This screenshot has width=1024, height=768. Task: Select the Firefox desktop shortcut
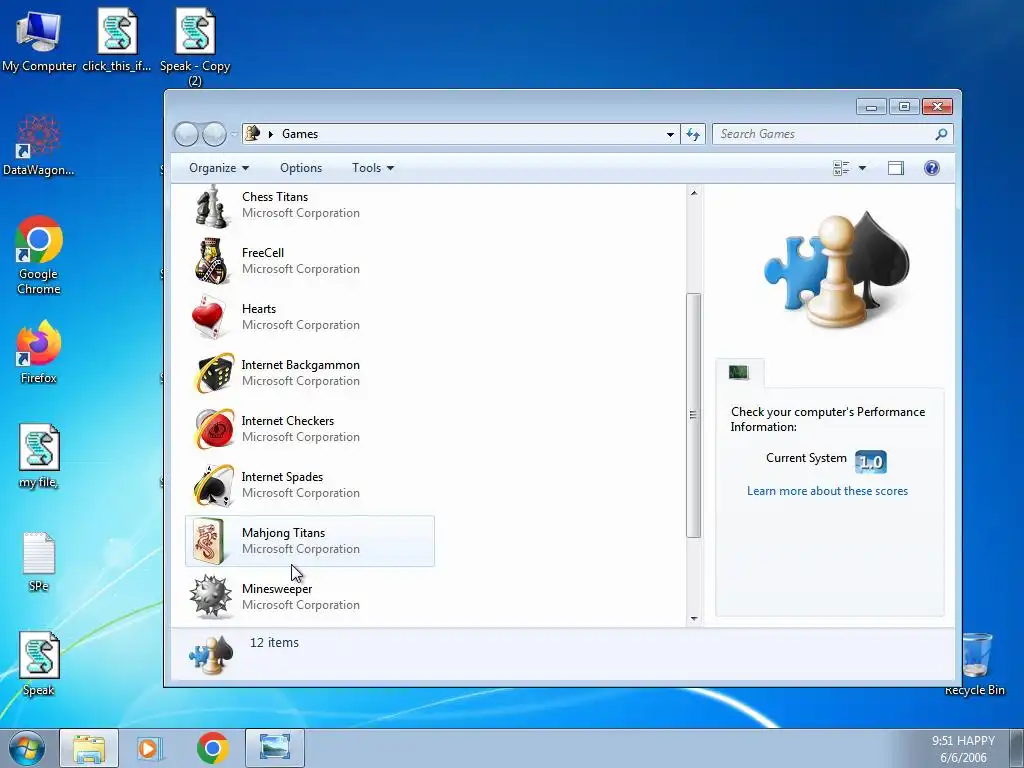pyautogui.click(x=39, y=352)
